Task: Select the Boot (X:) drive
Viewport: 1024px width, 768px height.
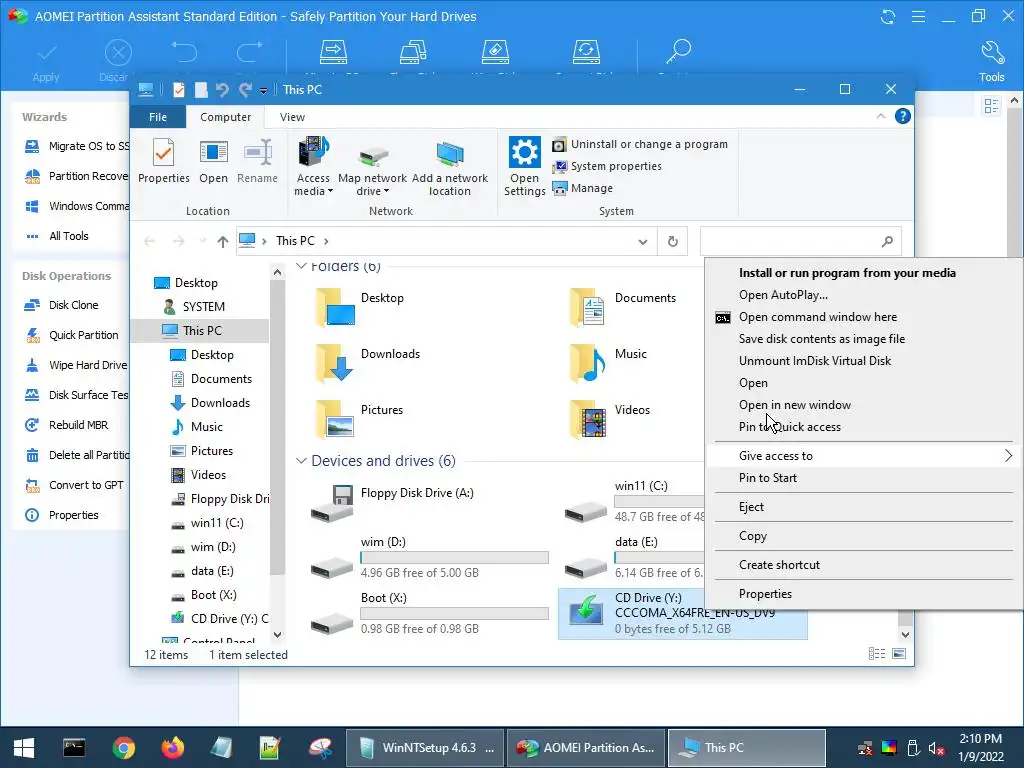Action: point(429,616)
